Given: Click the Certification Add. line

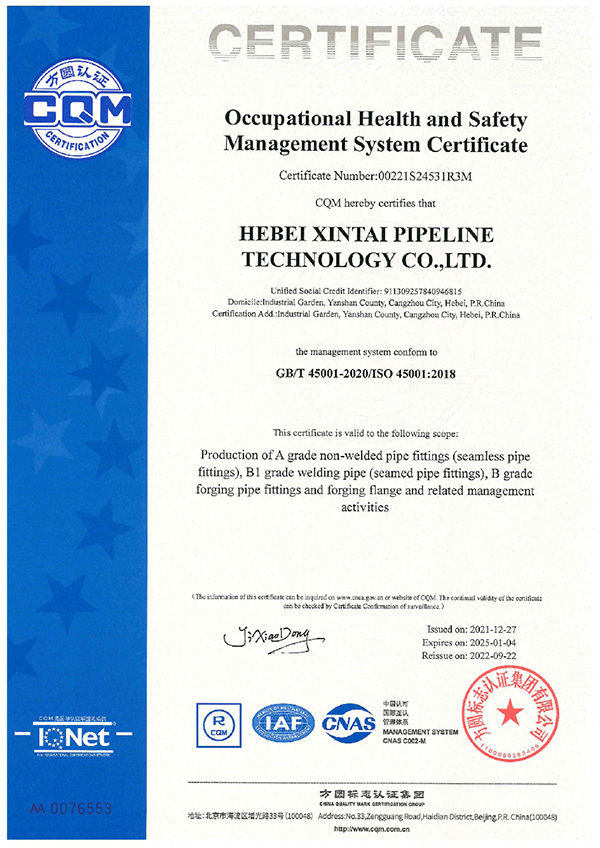Looking at the screenshot, I should point(366,314).
